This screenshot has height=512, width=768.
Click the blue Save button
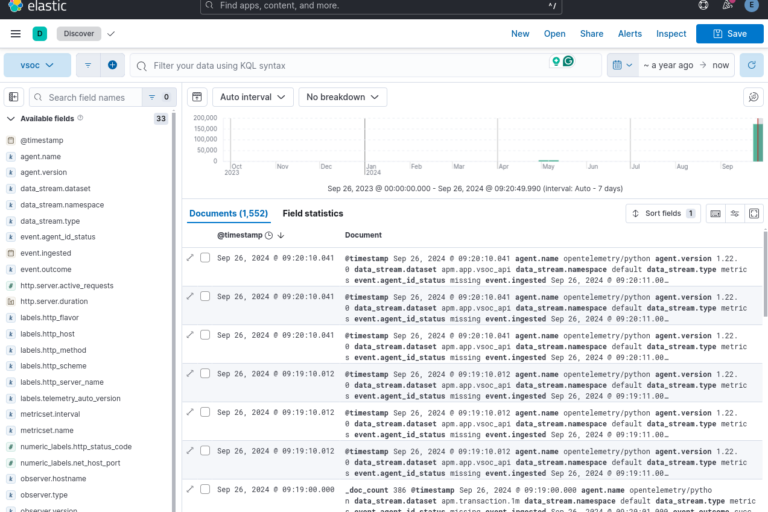[x=730, y=34]
